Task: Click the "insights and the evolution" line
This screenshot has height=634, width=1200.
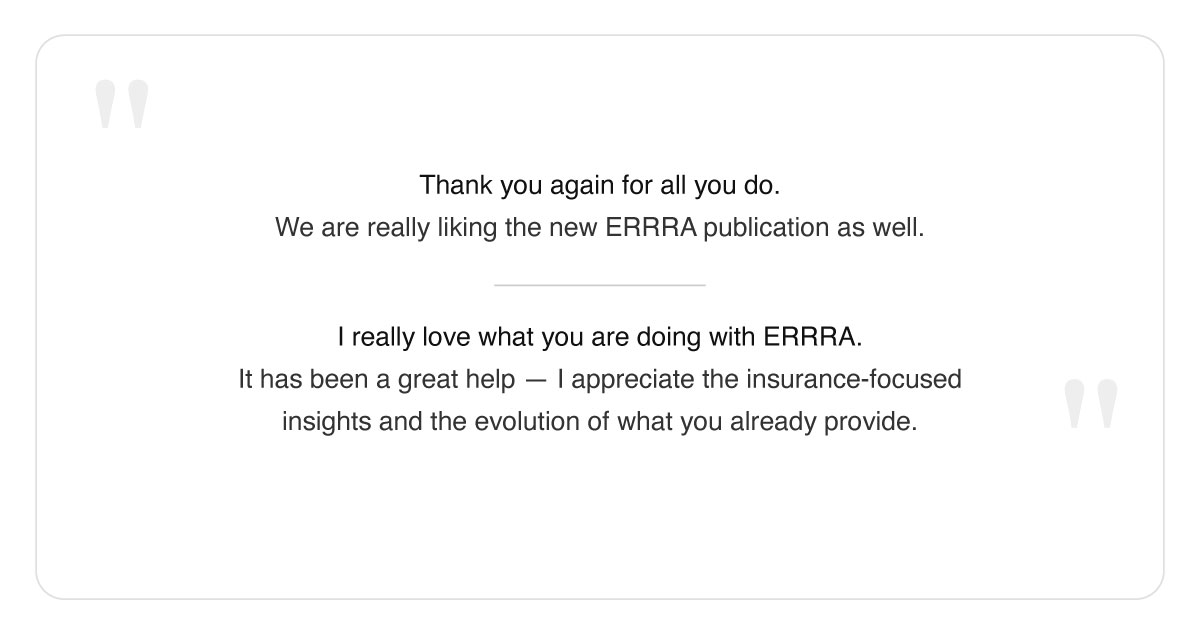Action: pyautogui.click(x=599, y=422)
